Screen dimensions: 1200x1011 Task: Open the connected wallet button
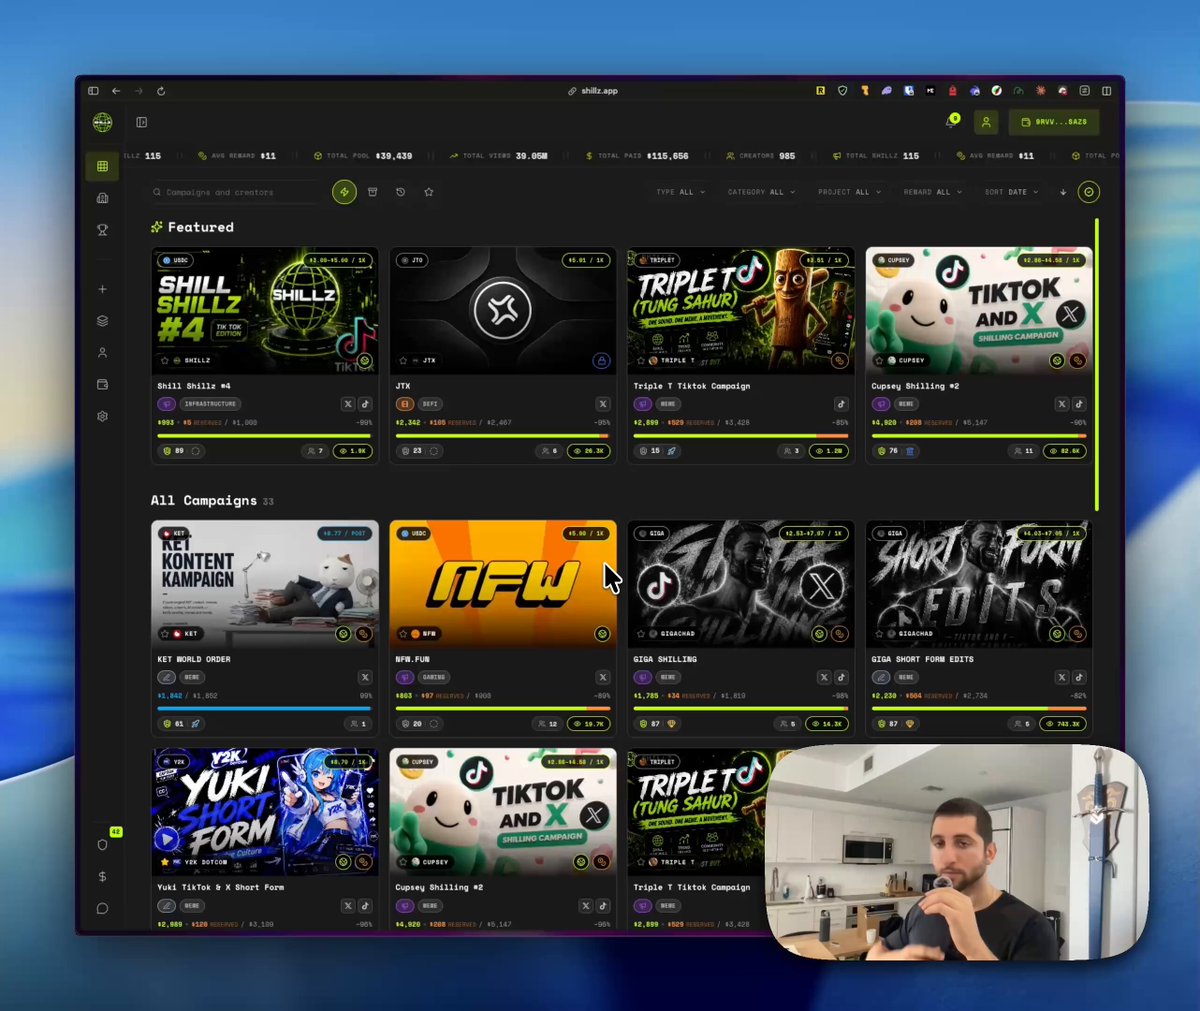1054,122
